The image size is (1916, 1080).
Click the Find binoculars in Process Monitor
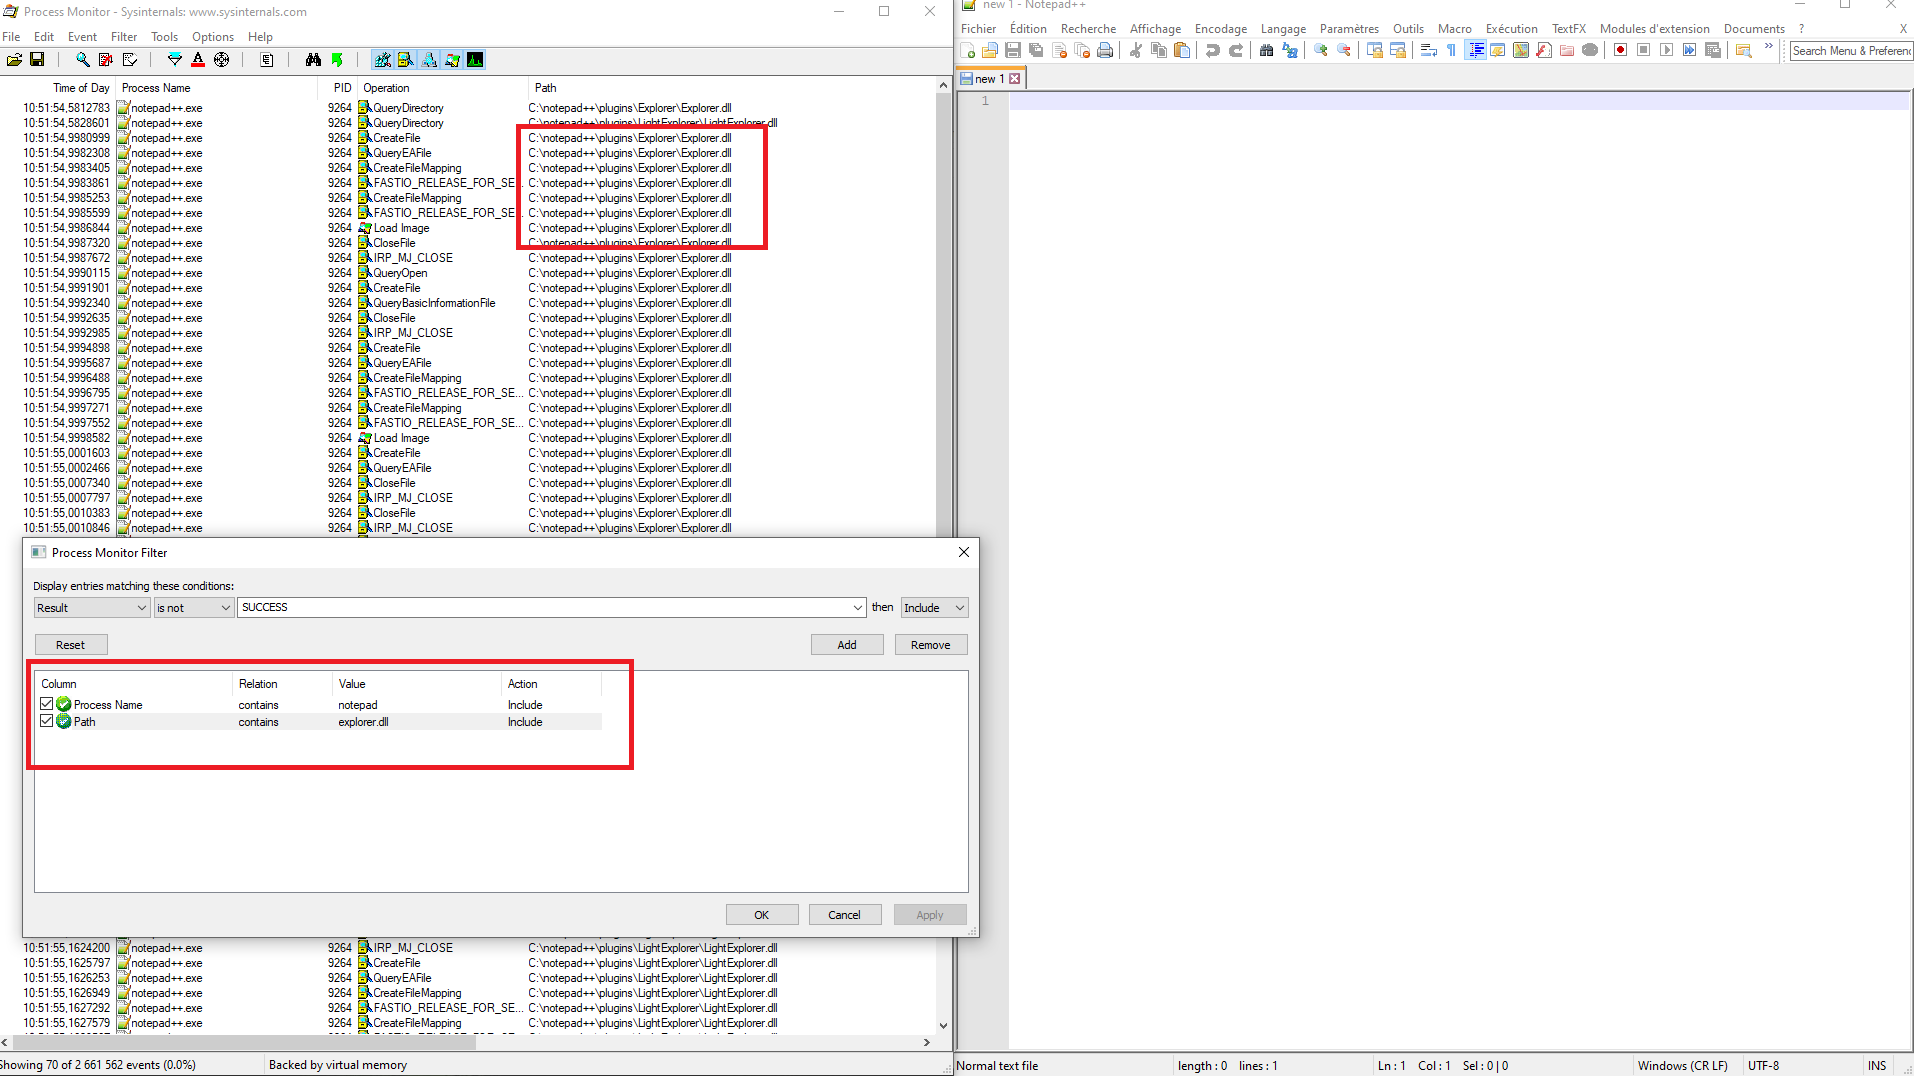(x=313, y=60)
